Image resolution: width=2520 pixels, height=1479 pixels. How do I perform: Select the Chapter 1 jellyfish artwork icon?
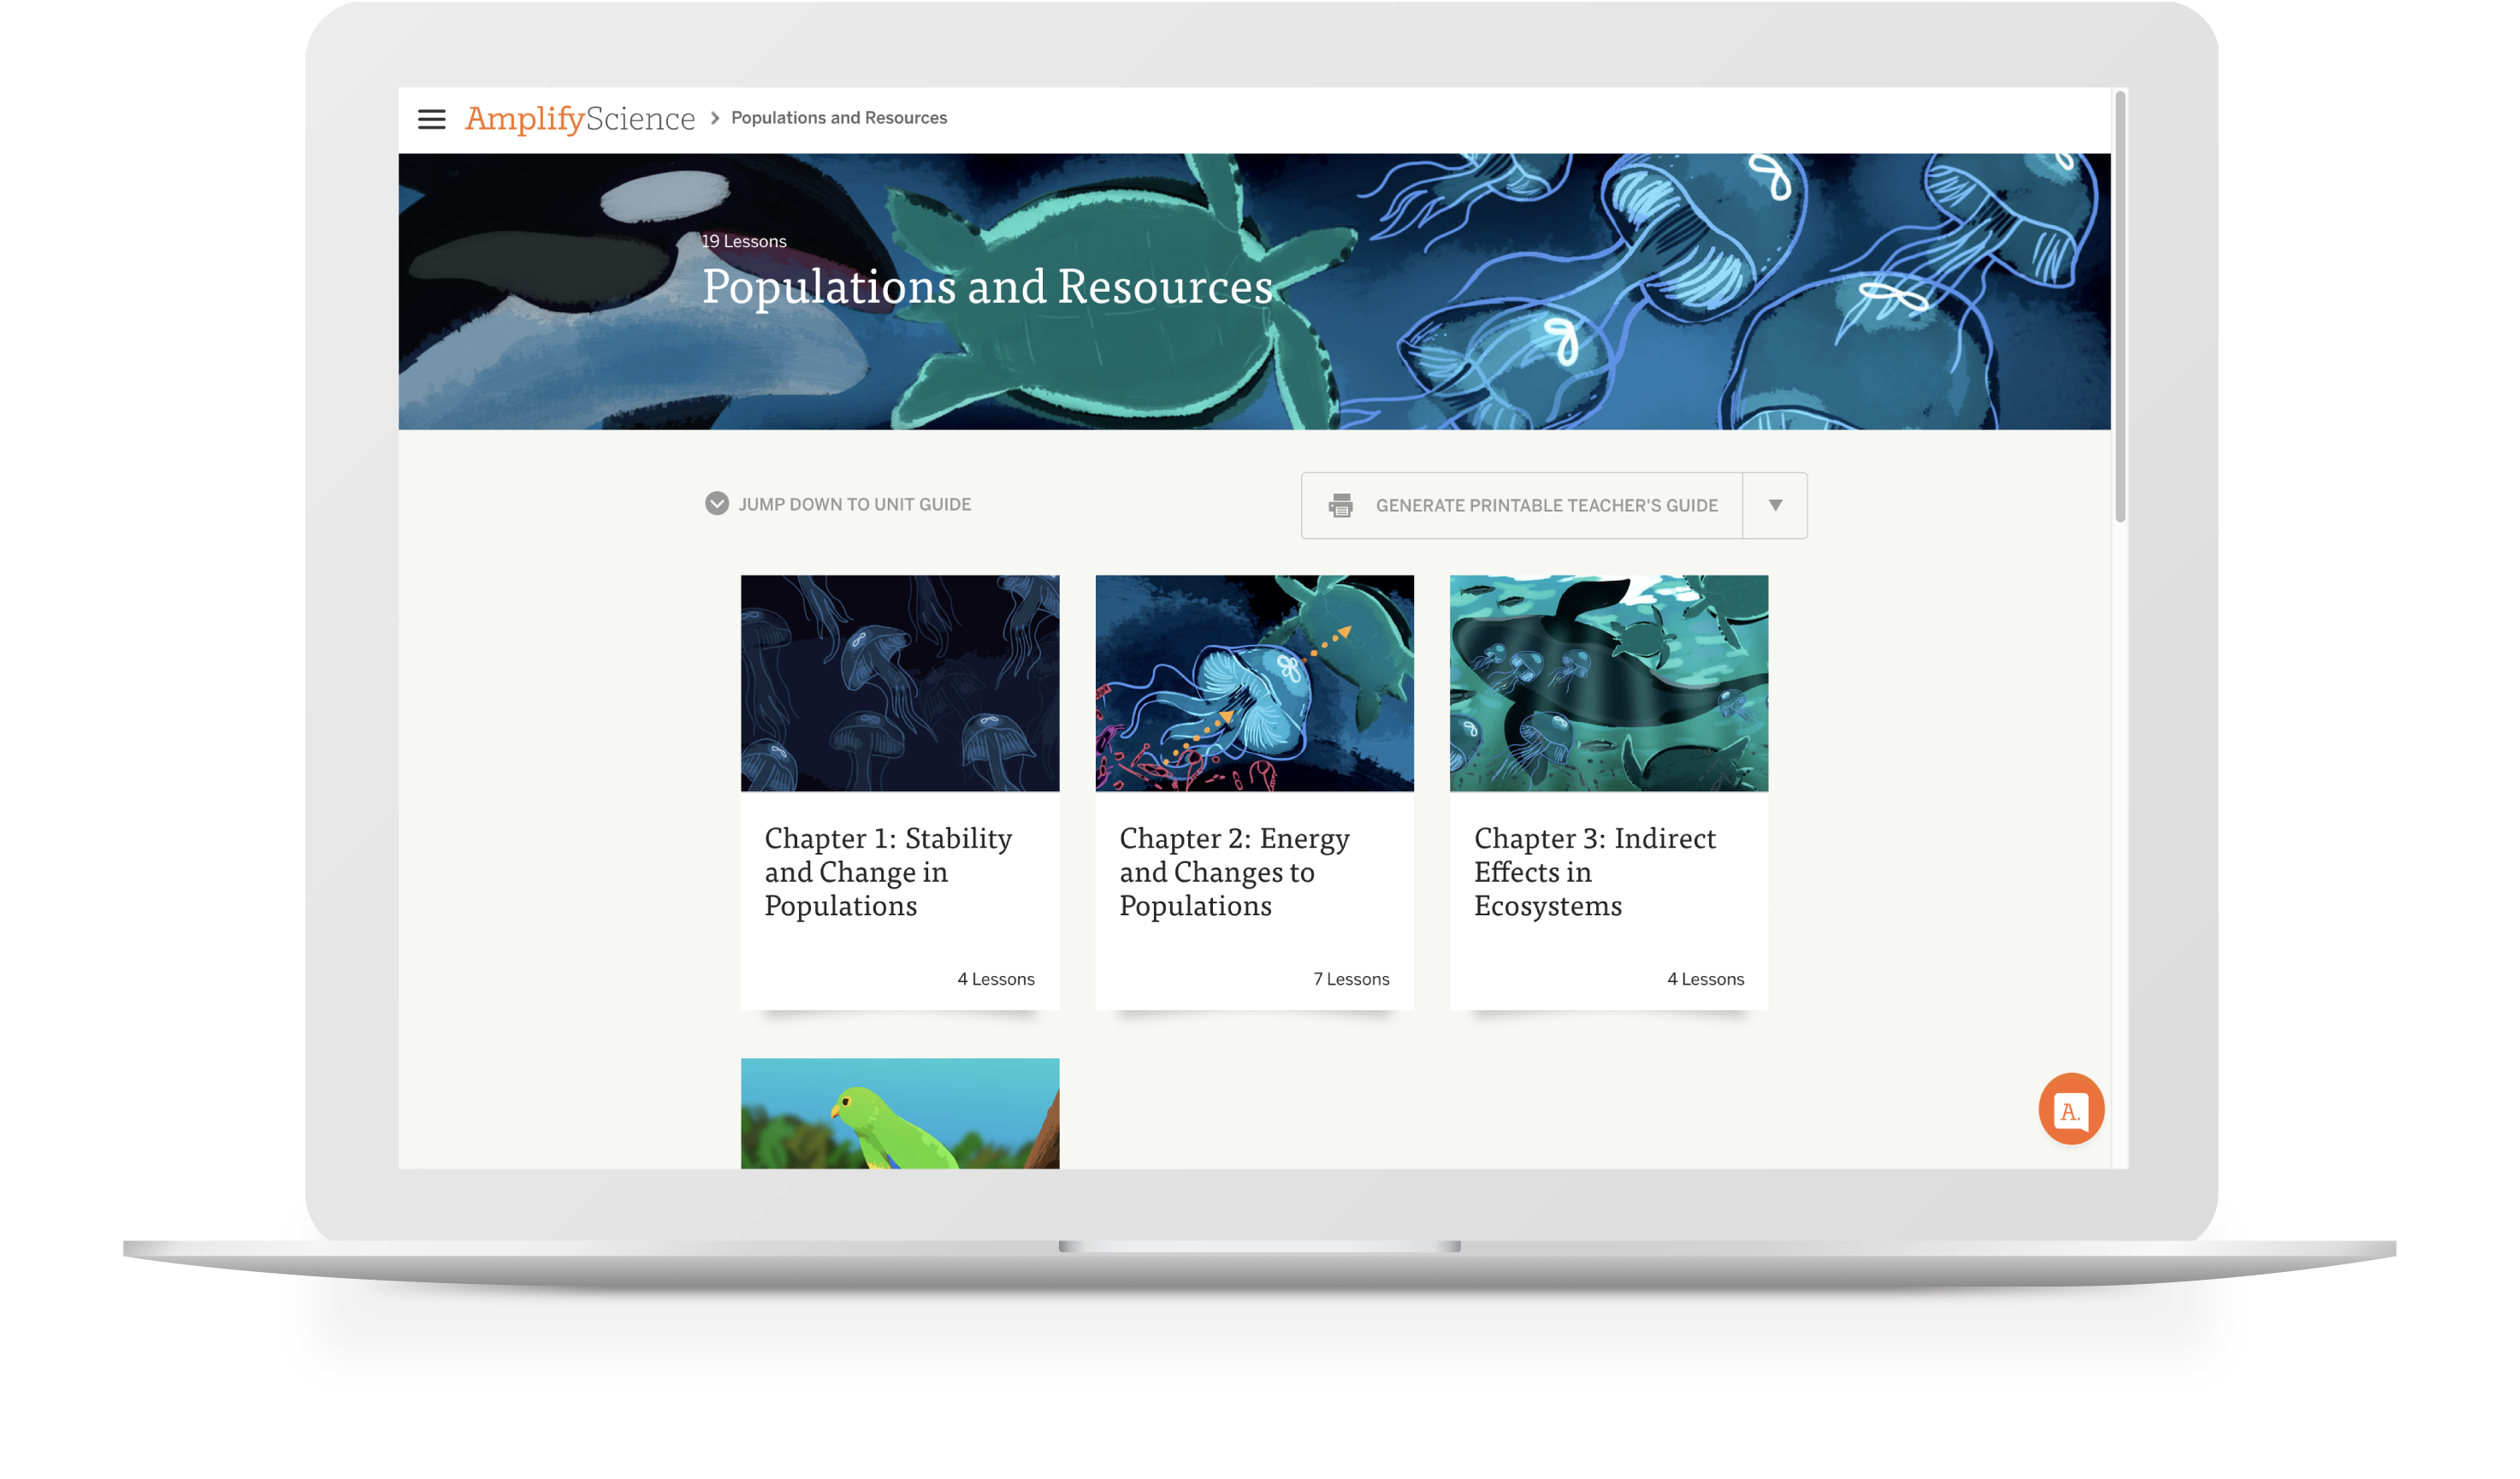(899, 683)
